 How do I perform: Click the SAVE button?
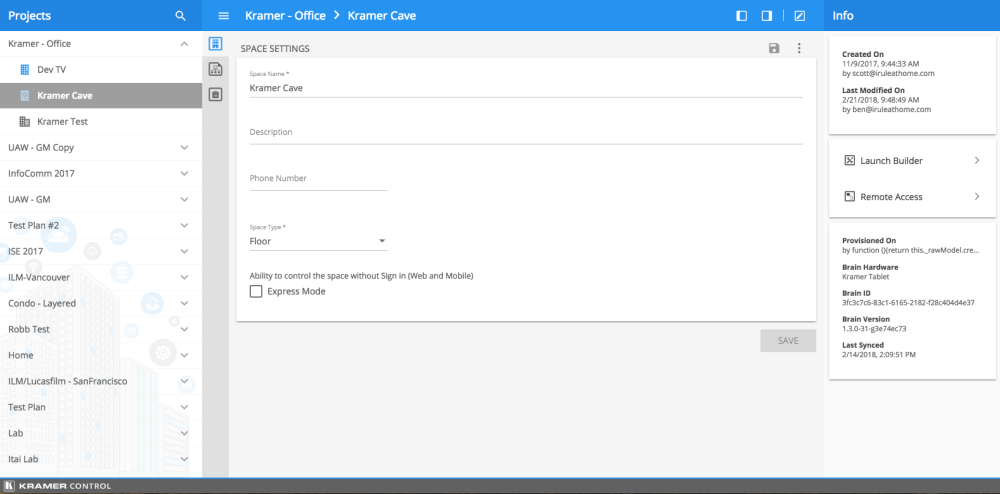[788, 340]
